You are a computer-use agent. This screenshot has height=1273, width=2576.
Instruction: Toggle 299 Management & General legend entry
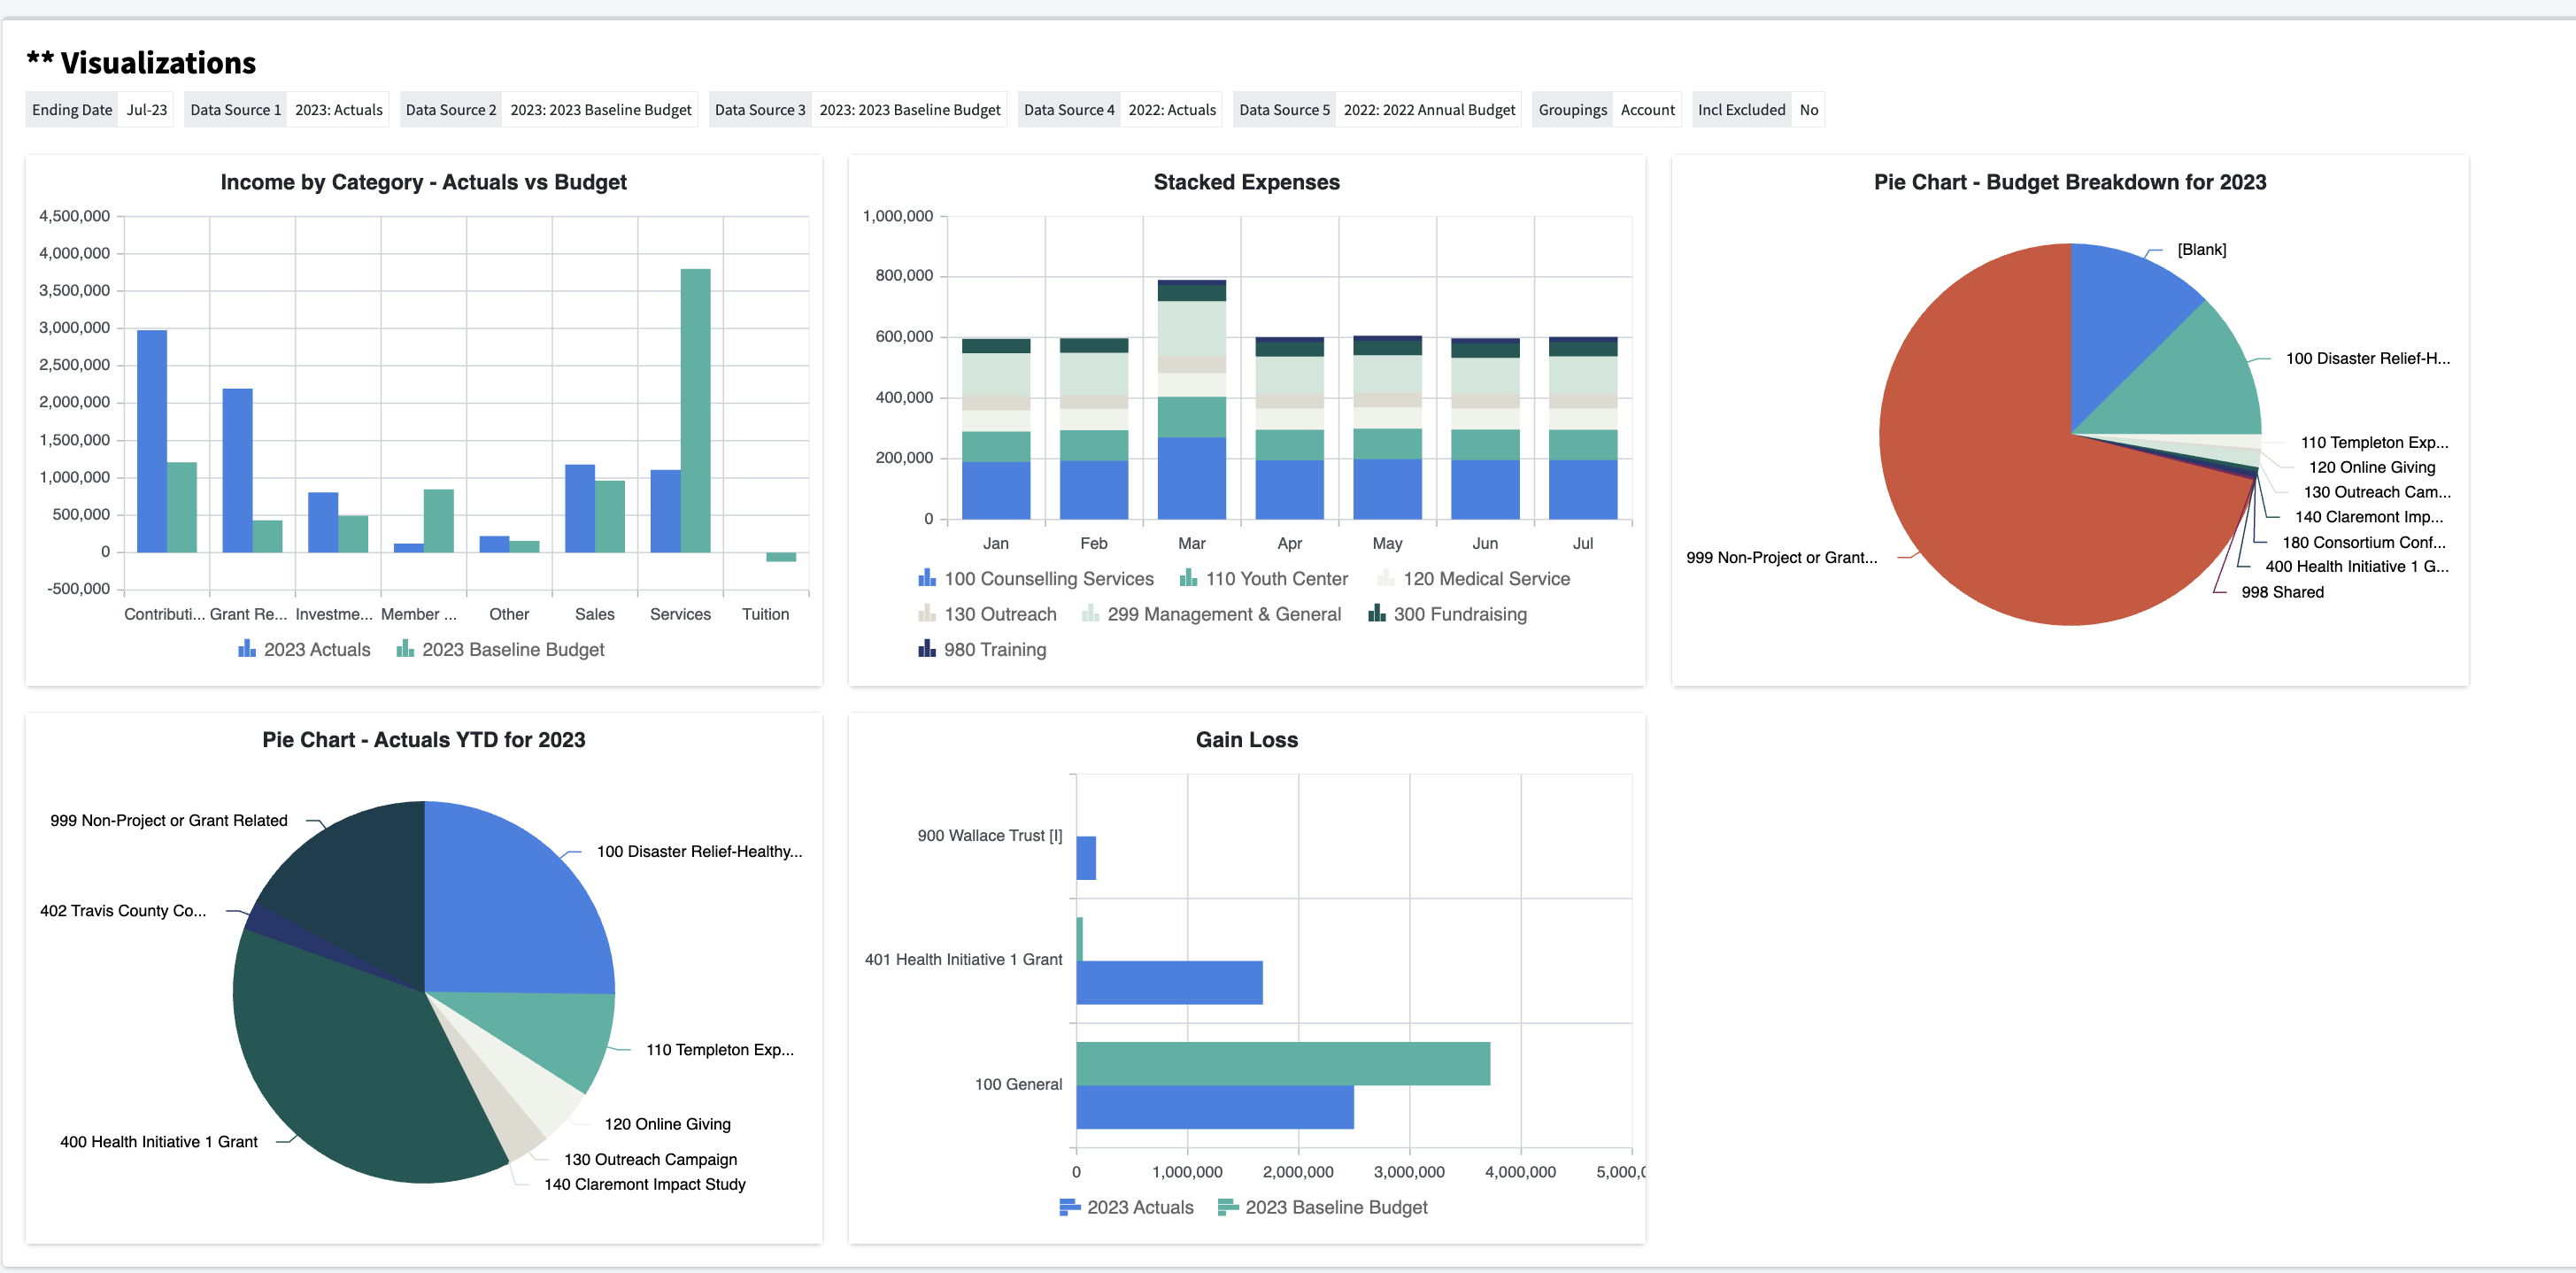coord(1090,614)
